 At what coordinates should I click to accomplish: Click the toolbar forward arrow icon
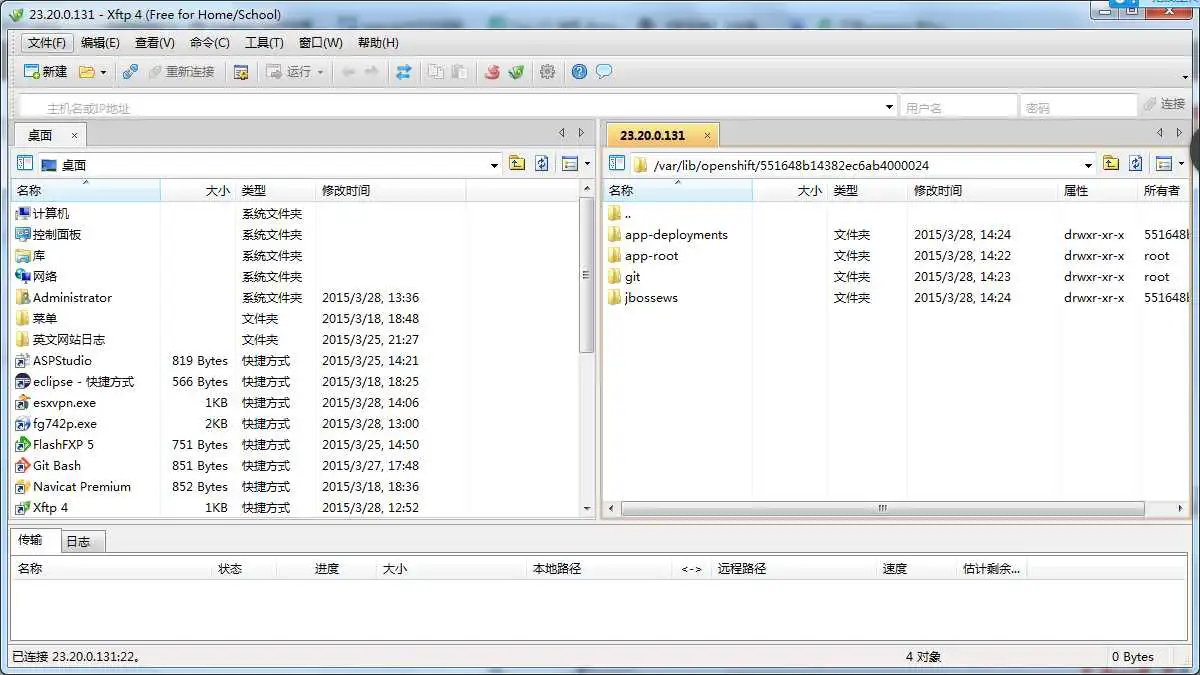(x=371, y=72)
